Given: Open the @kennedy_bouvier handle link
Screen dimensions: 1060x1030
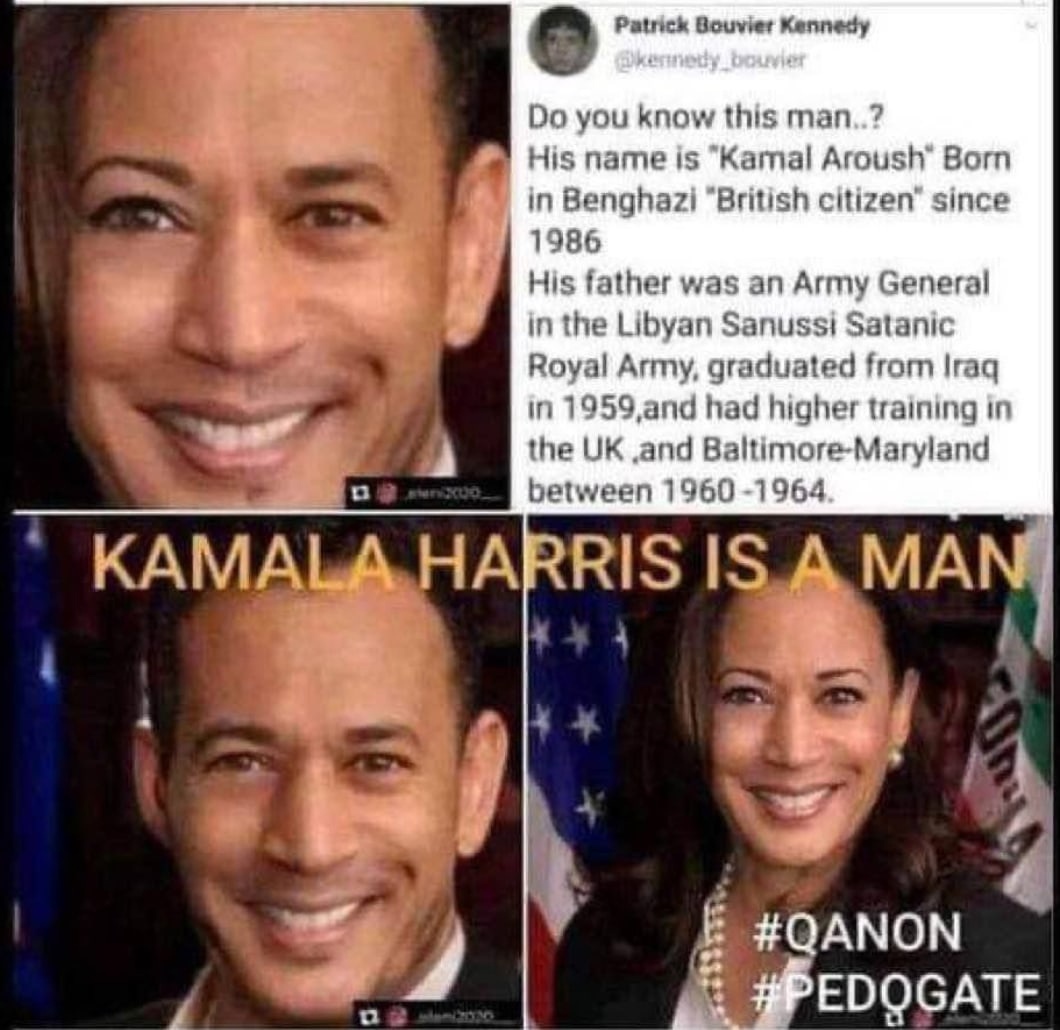Looking at the screenshot, I should 711,60.
